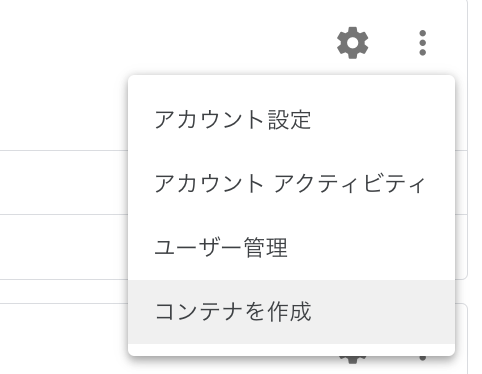Click the partially hidden gear icon below menu

click(x=353, y=360)
